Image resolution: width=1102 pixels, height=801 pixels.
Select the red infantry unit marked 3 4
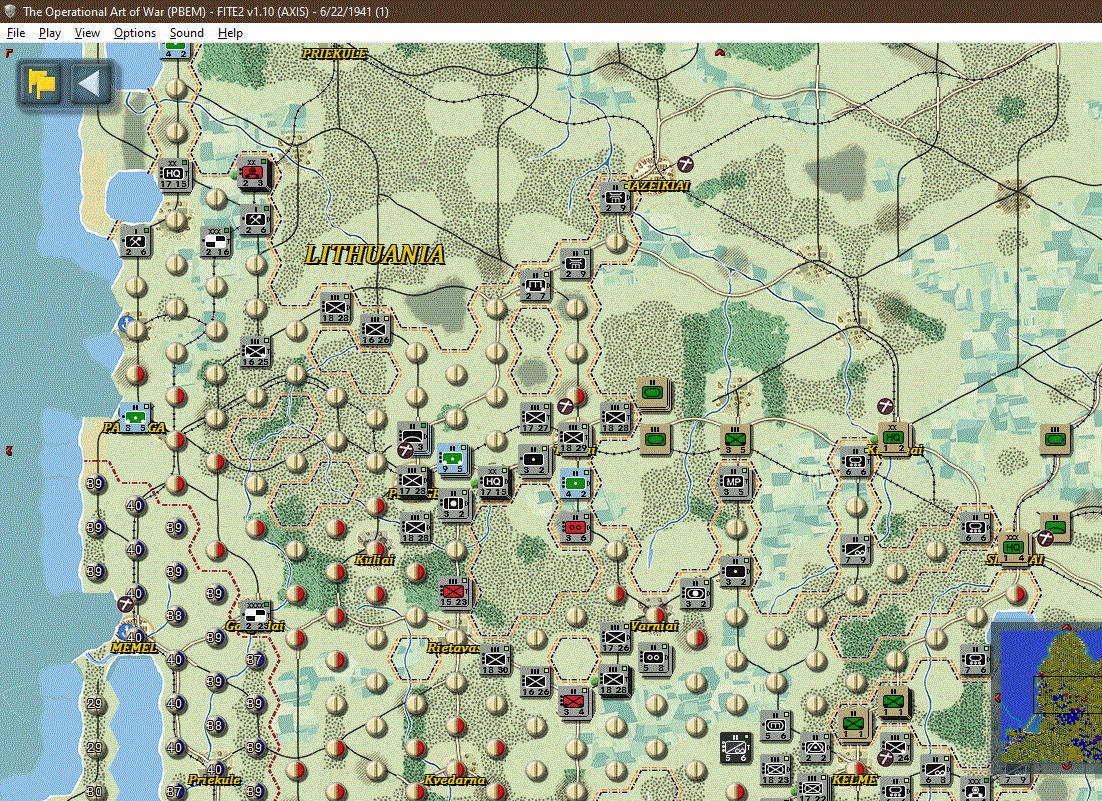click(575, 703)
